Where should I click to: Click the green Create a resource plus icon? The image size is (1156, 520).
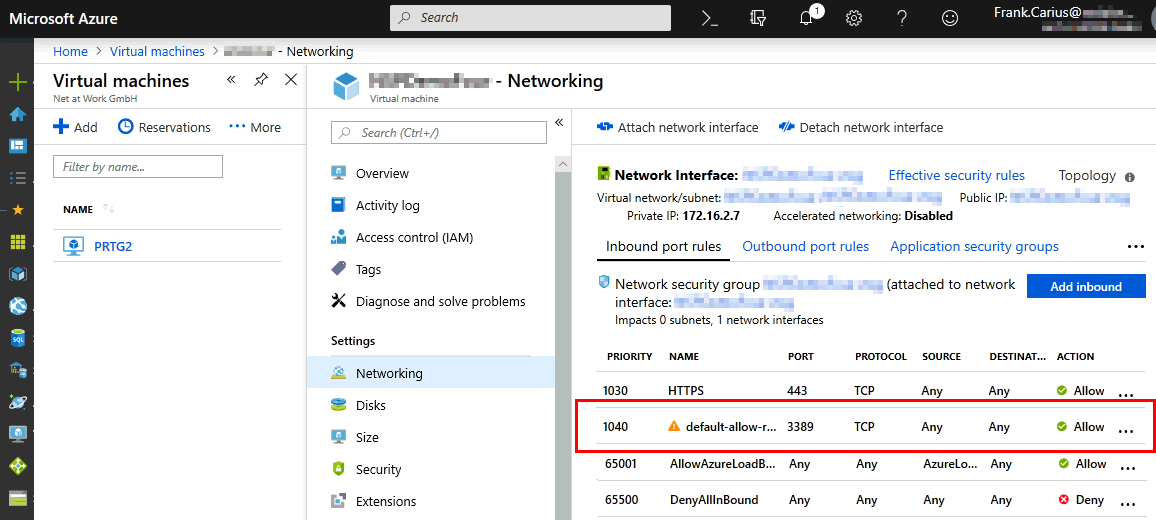17,82
